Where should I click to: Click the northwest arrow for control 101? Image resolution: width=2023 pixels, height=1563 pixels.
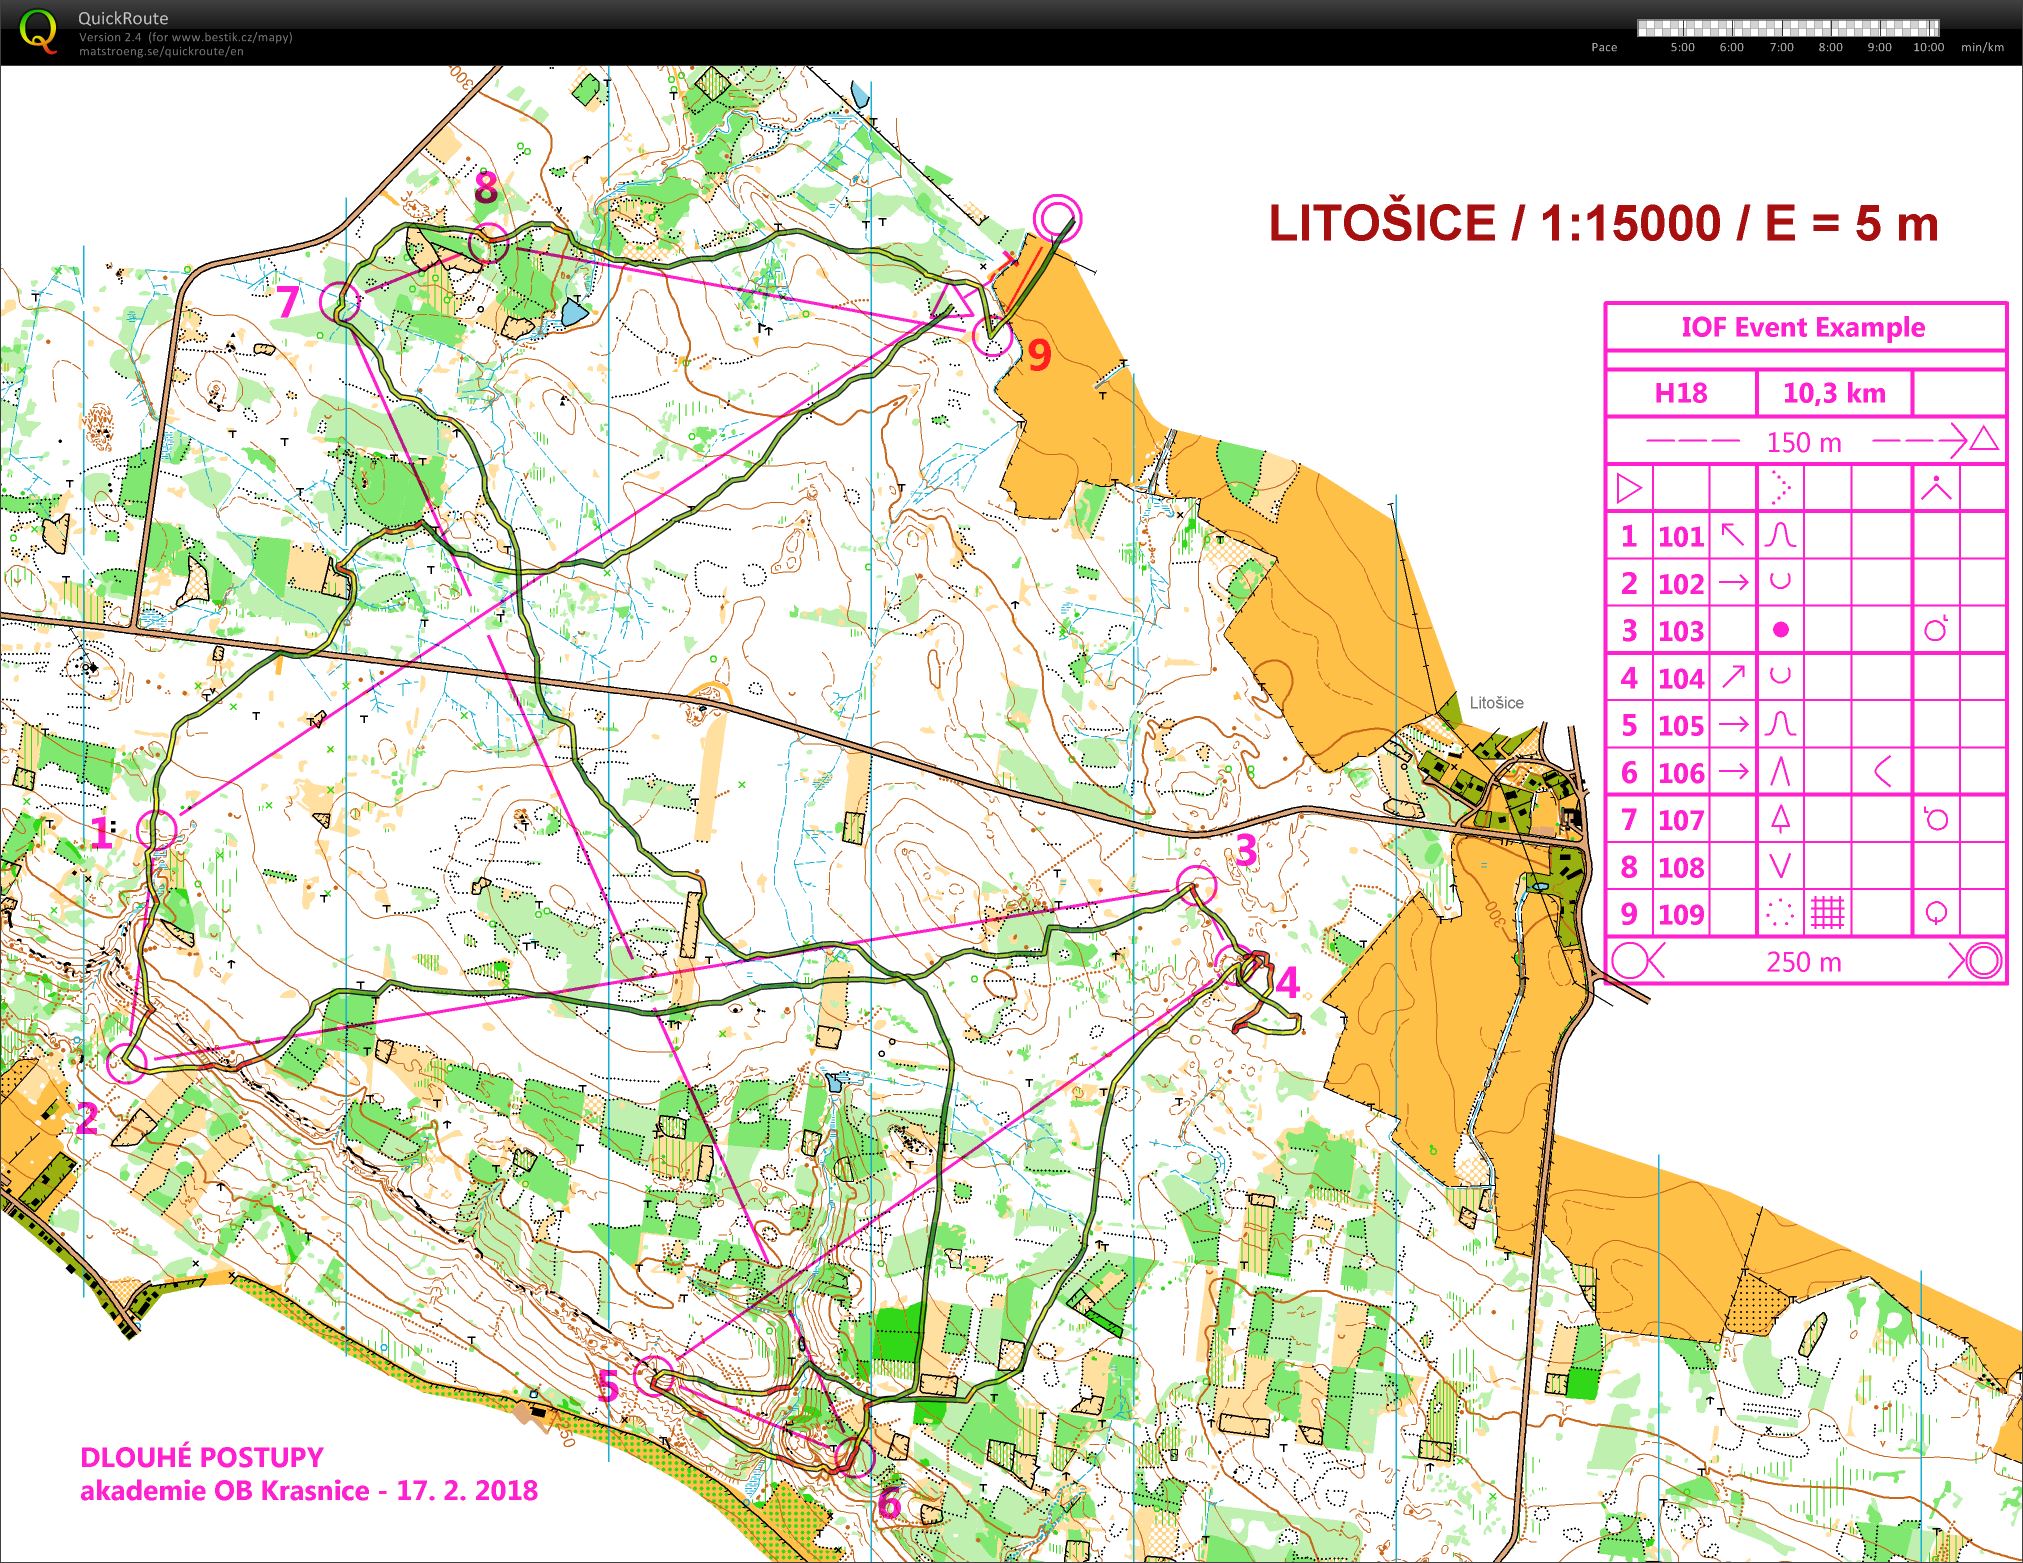click(x=1732, y=535)
